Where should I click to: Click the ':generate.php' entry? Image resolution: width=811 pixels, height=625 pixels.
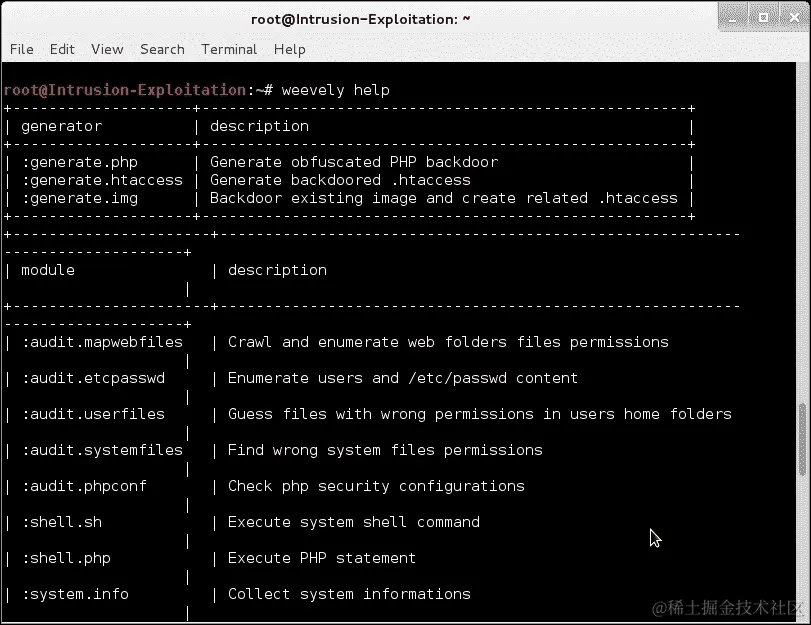click(80, 162)
